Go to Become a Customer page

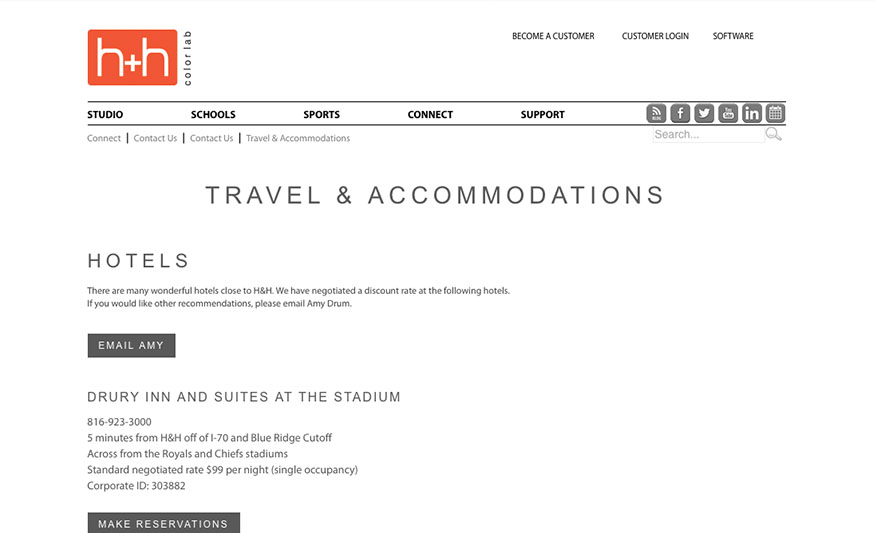[553, 36]
